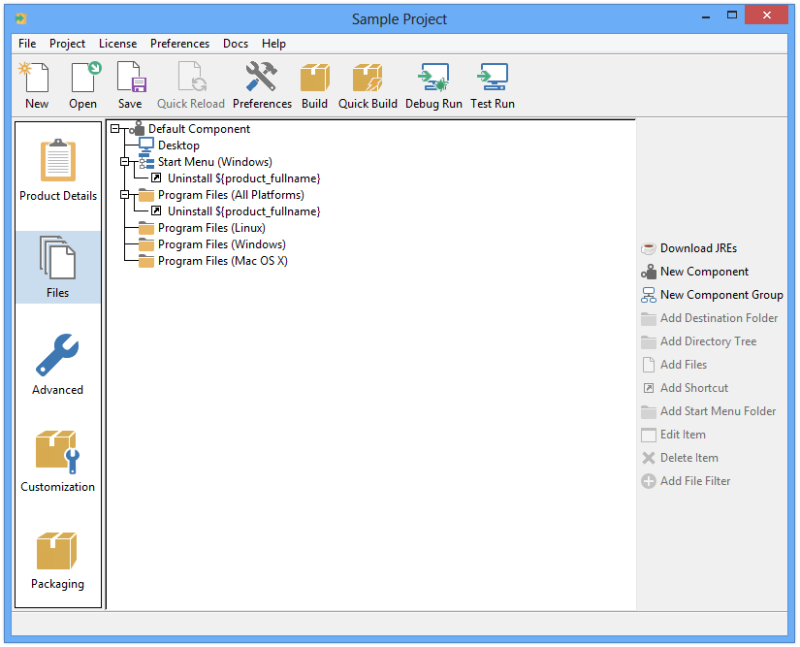Click the Add Destination Folder text
The width and height of the screenshot is (800, 647).
pyautogui.click(x=719, y=318)
